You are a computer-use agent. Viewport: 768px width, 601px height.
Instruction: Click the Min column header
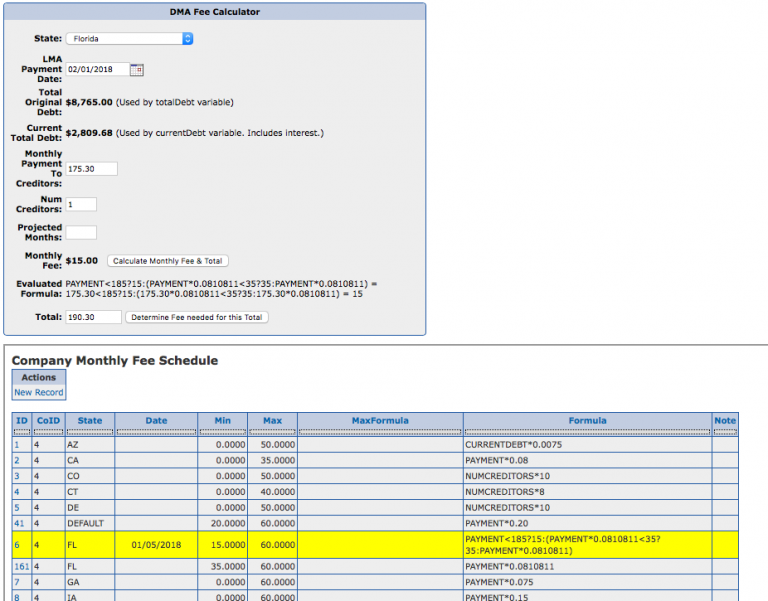click(222, 421)
